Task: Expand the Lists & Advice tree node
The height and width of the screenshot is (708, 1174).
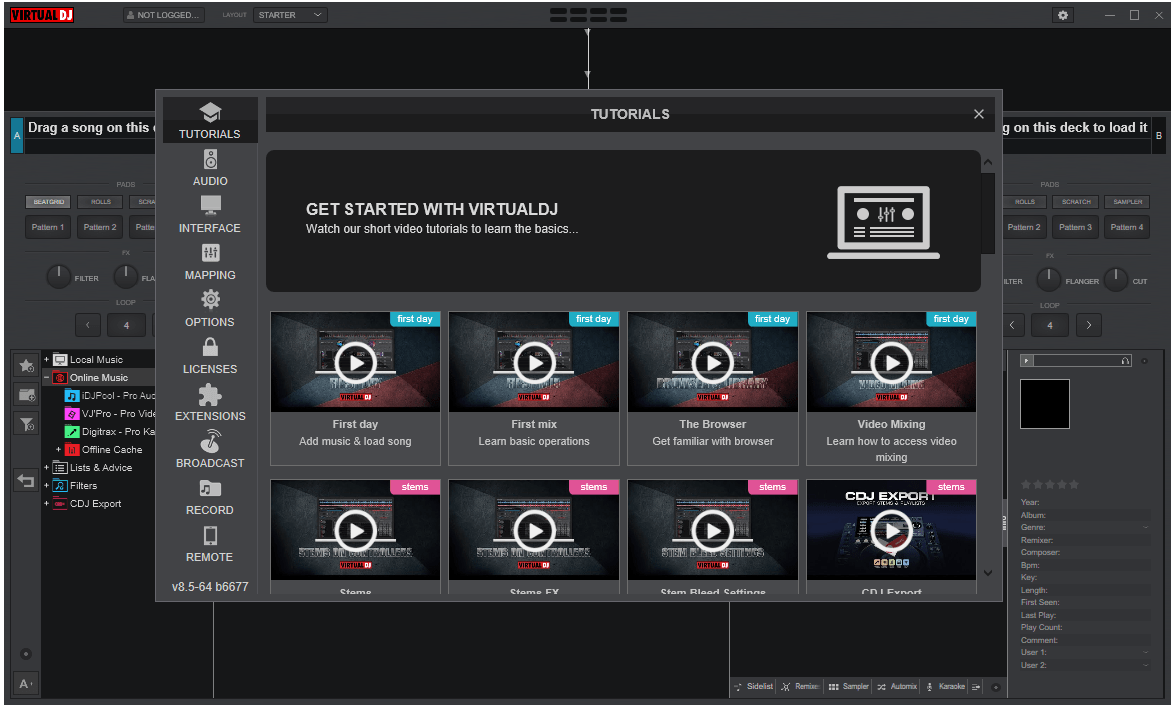Action: (x=46, y=468)
